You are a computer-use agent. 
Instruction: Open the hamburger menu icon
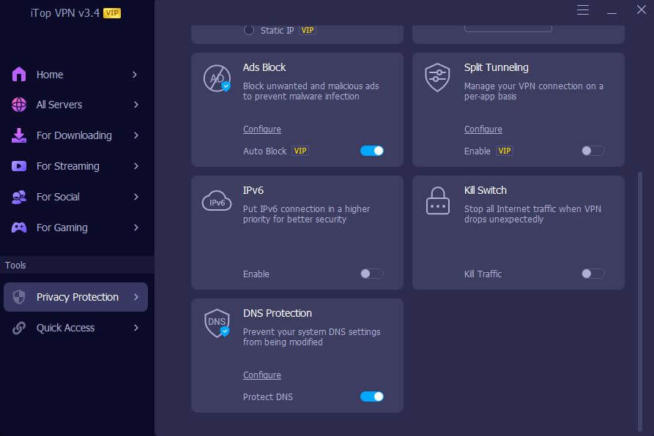583,10
